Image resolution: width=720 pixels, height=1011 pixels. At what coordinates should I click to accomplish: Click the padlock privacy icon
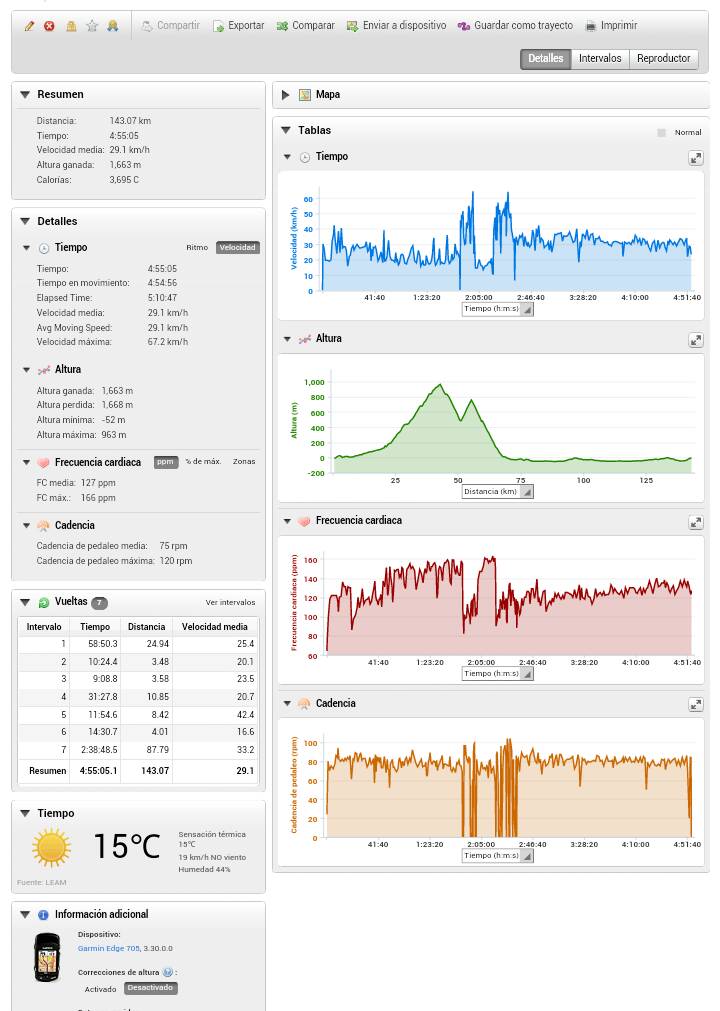pyautogui.click(x=71, y=26)
